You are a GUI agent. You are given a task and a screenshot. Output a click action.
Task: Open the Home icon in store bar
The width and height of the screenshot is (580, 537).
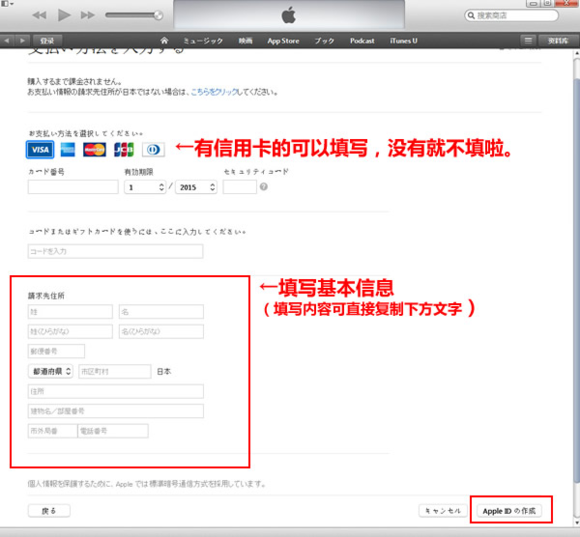(x=164, y=40)
